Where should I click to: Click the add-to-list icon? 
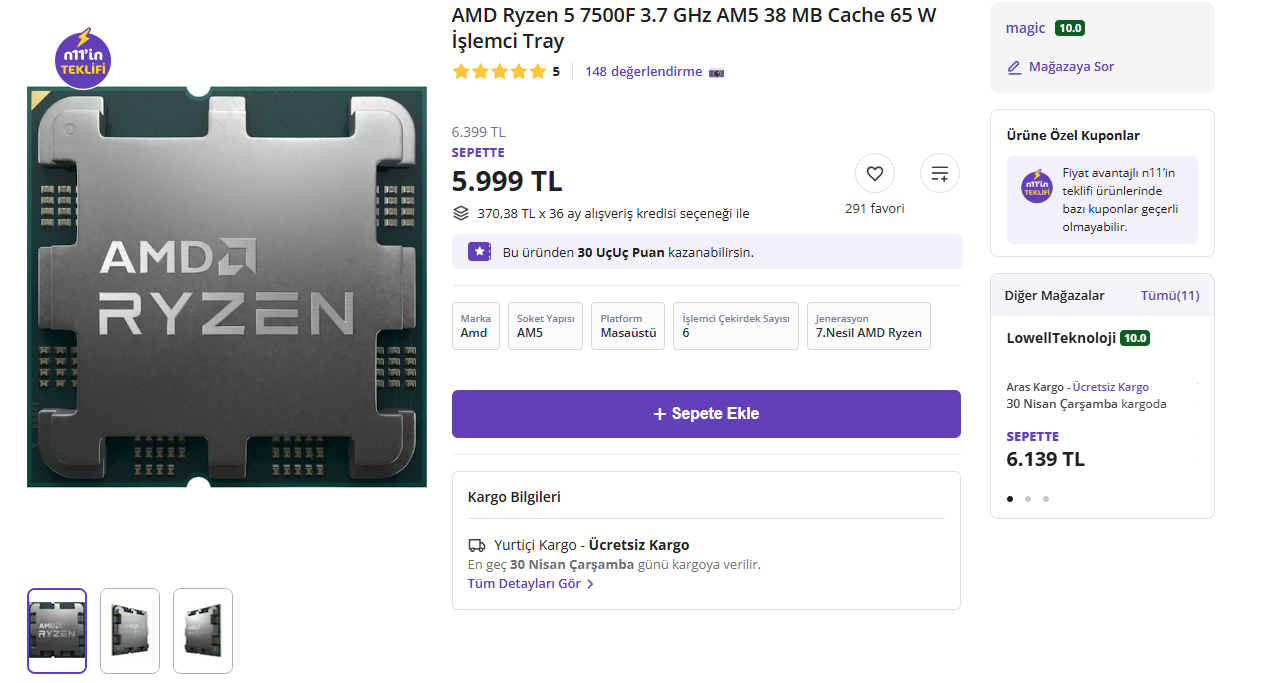tap(939, 174)
